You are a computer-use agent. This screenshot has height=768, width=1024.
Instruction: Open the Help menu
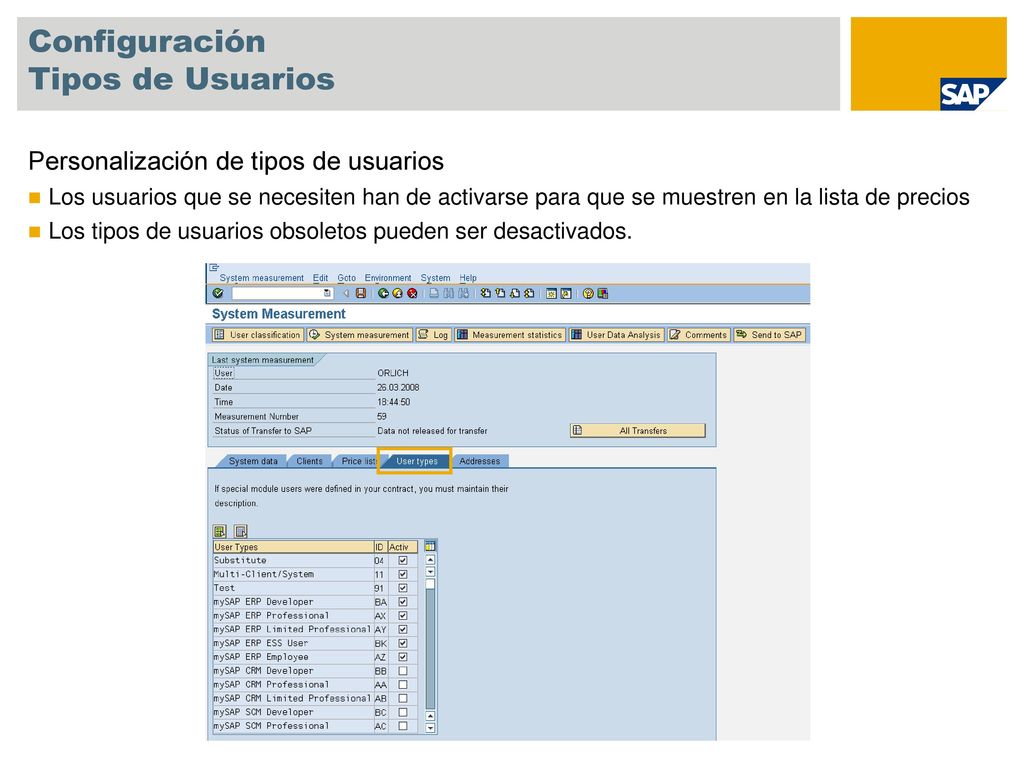468,278
